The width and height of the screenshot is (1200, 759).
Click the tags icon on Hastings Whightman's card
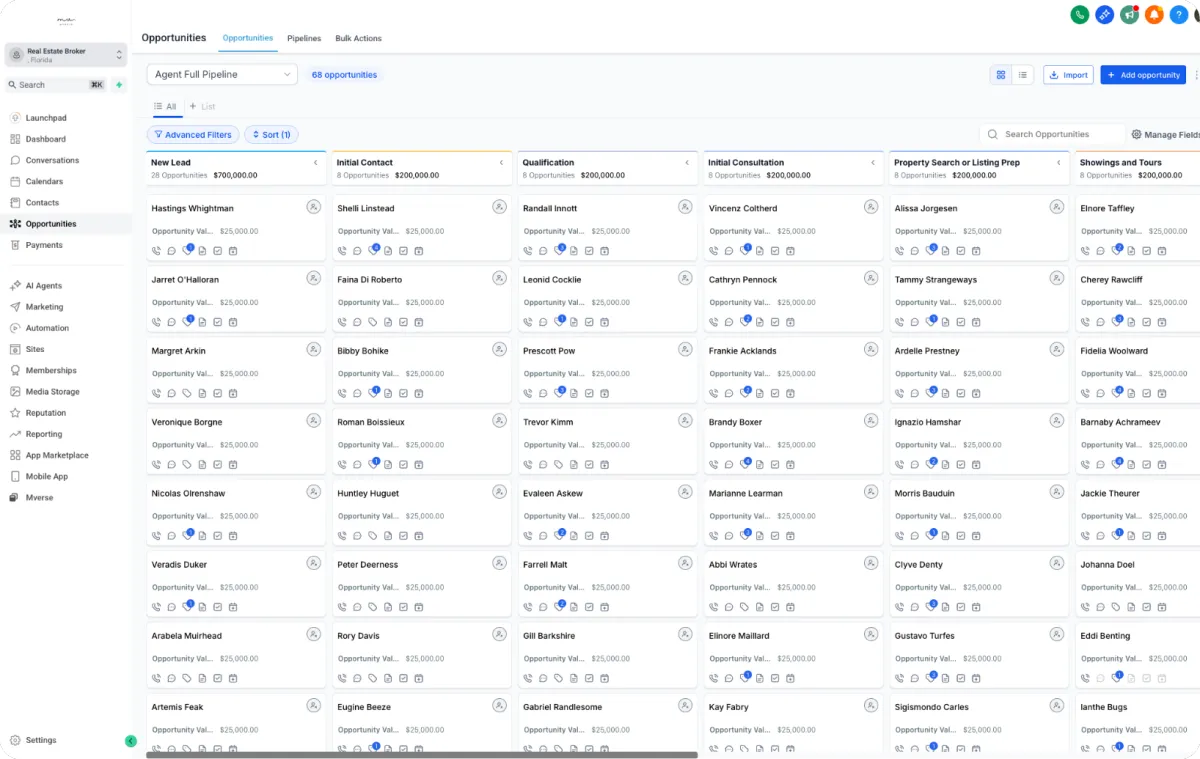pyautogui.click(x=187, y=251)
